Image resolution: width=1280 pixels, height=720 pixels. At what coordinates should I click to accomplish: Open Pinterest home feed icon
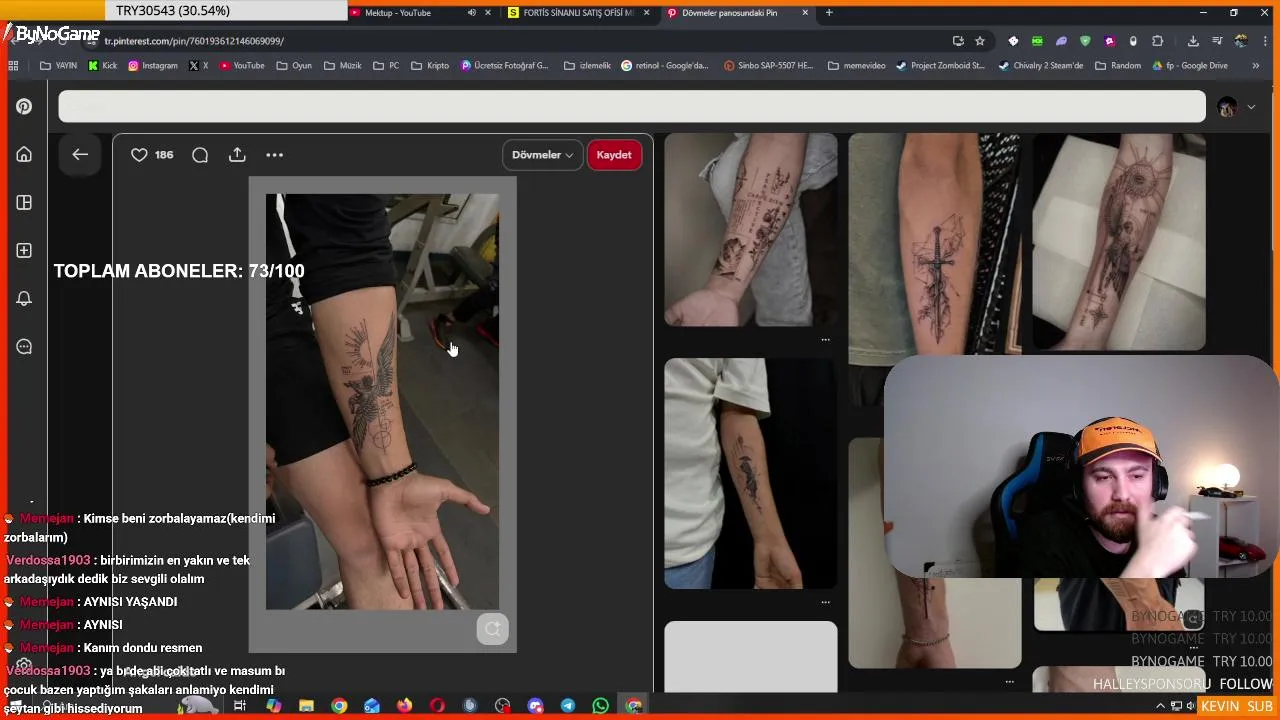pyautogui.click(x=24, y=154)
